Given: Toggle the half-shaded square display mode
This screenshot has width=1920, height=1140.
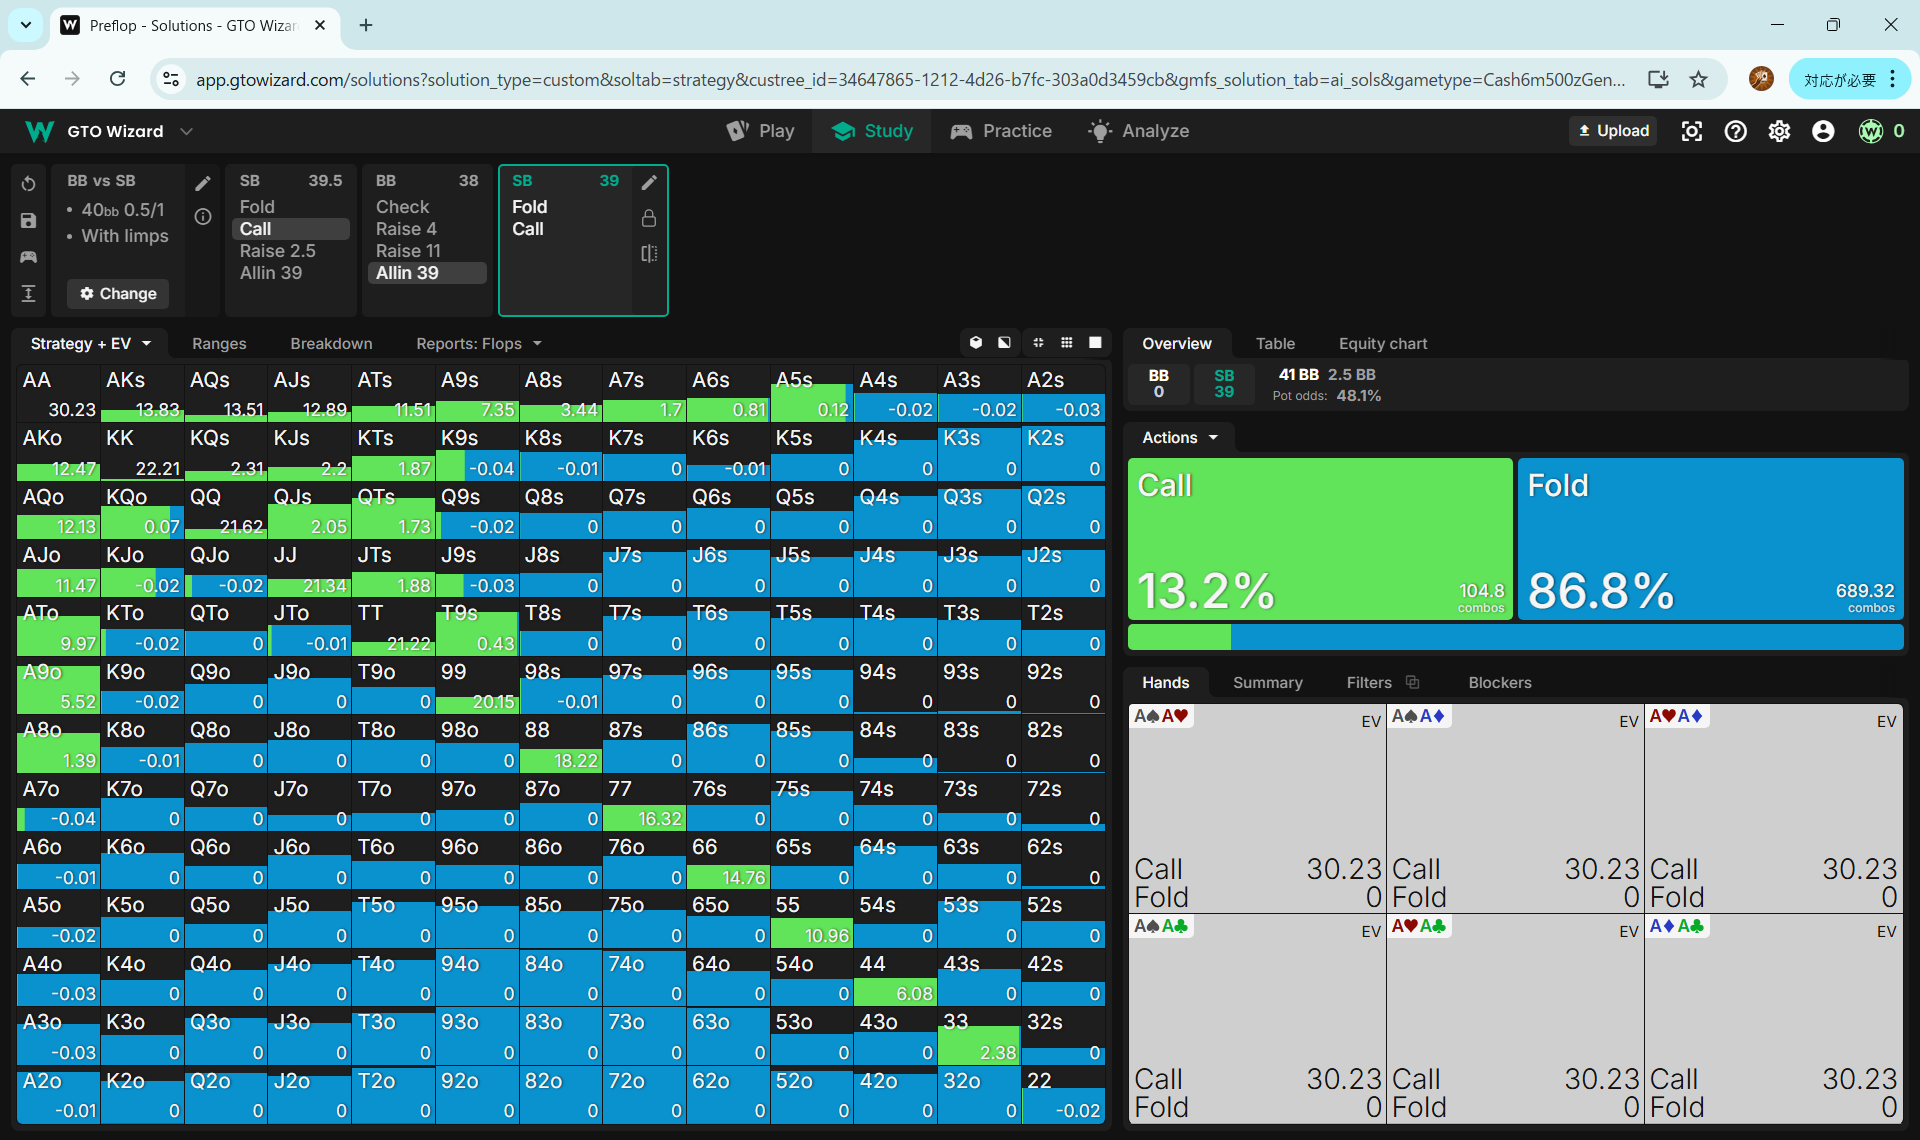Looking at the screenshot, I should pos(1004,343).
